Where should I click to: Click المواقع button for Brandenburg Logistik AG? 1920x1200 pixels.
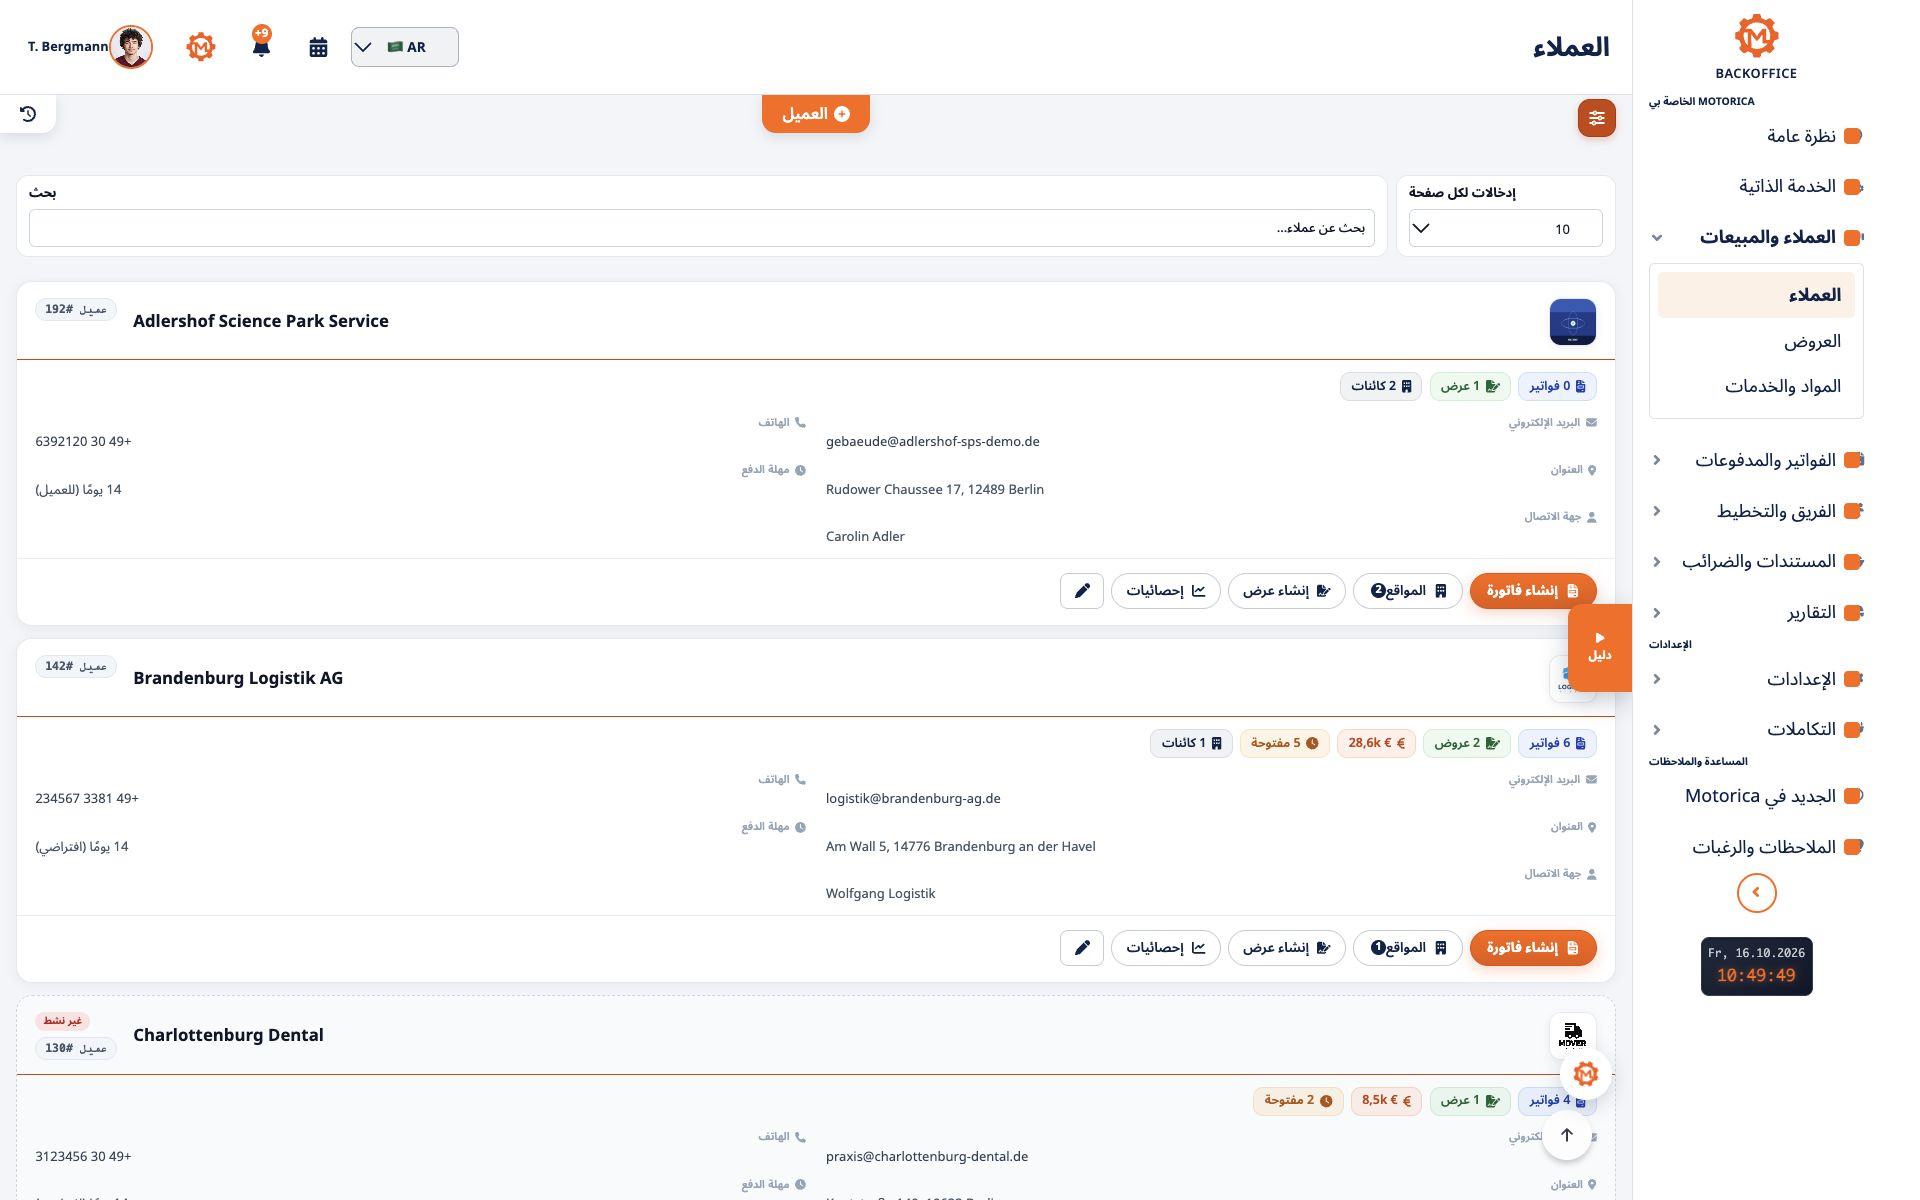1408,948
